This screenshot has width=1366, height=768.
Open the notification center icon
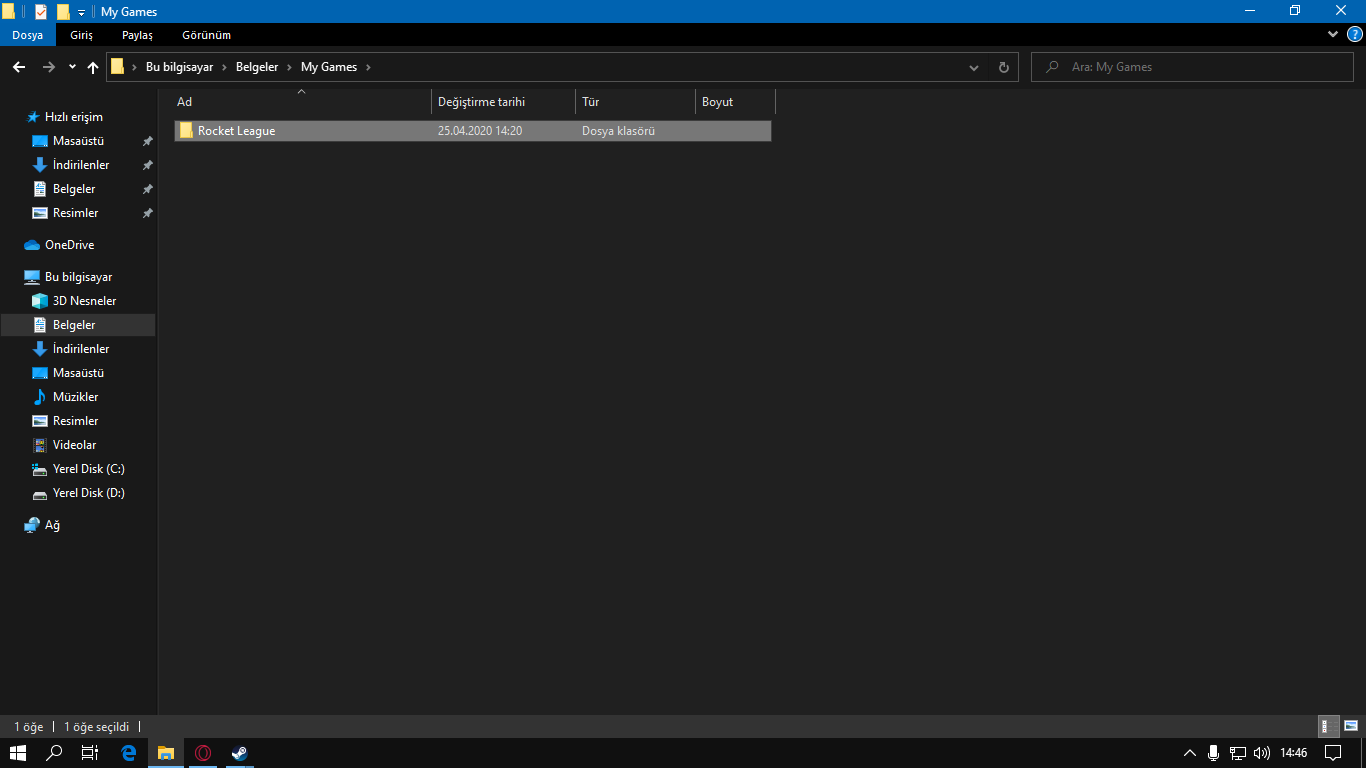[x=1333, y=753]
